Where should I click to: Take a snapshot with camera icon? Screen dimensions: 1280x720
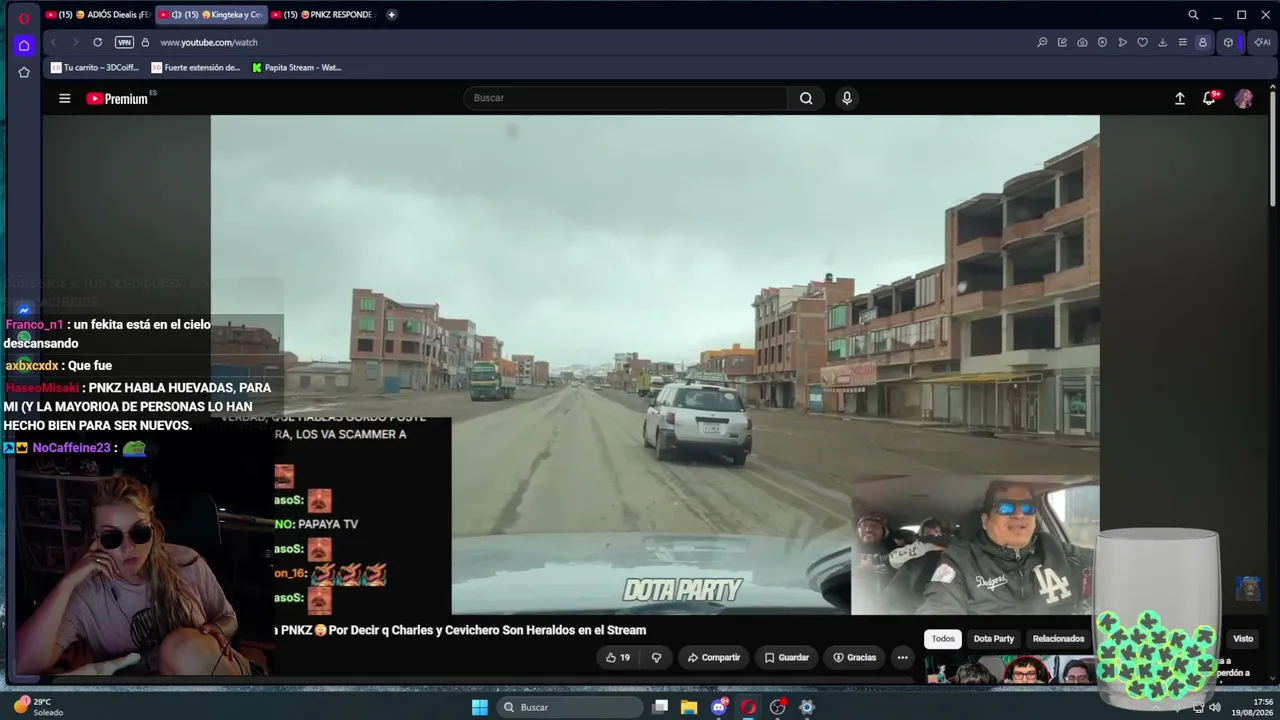click(1082, 42)
